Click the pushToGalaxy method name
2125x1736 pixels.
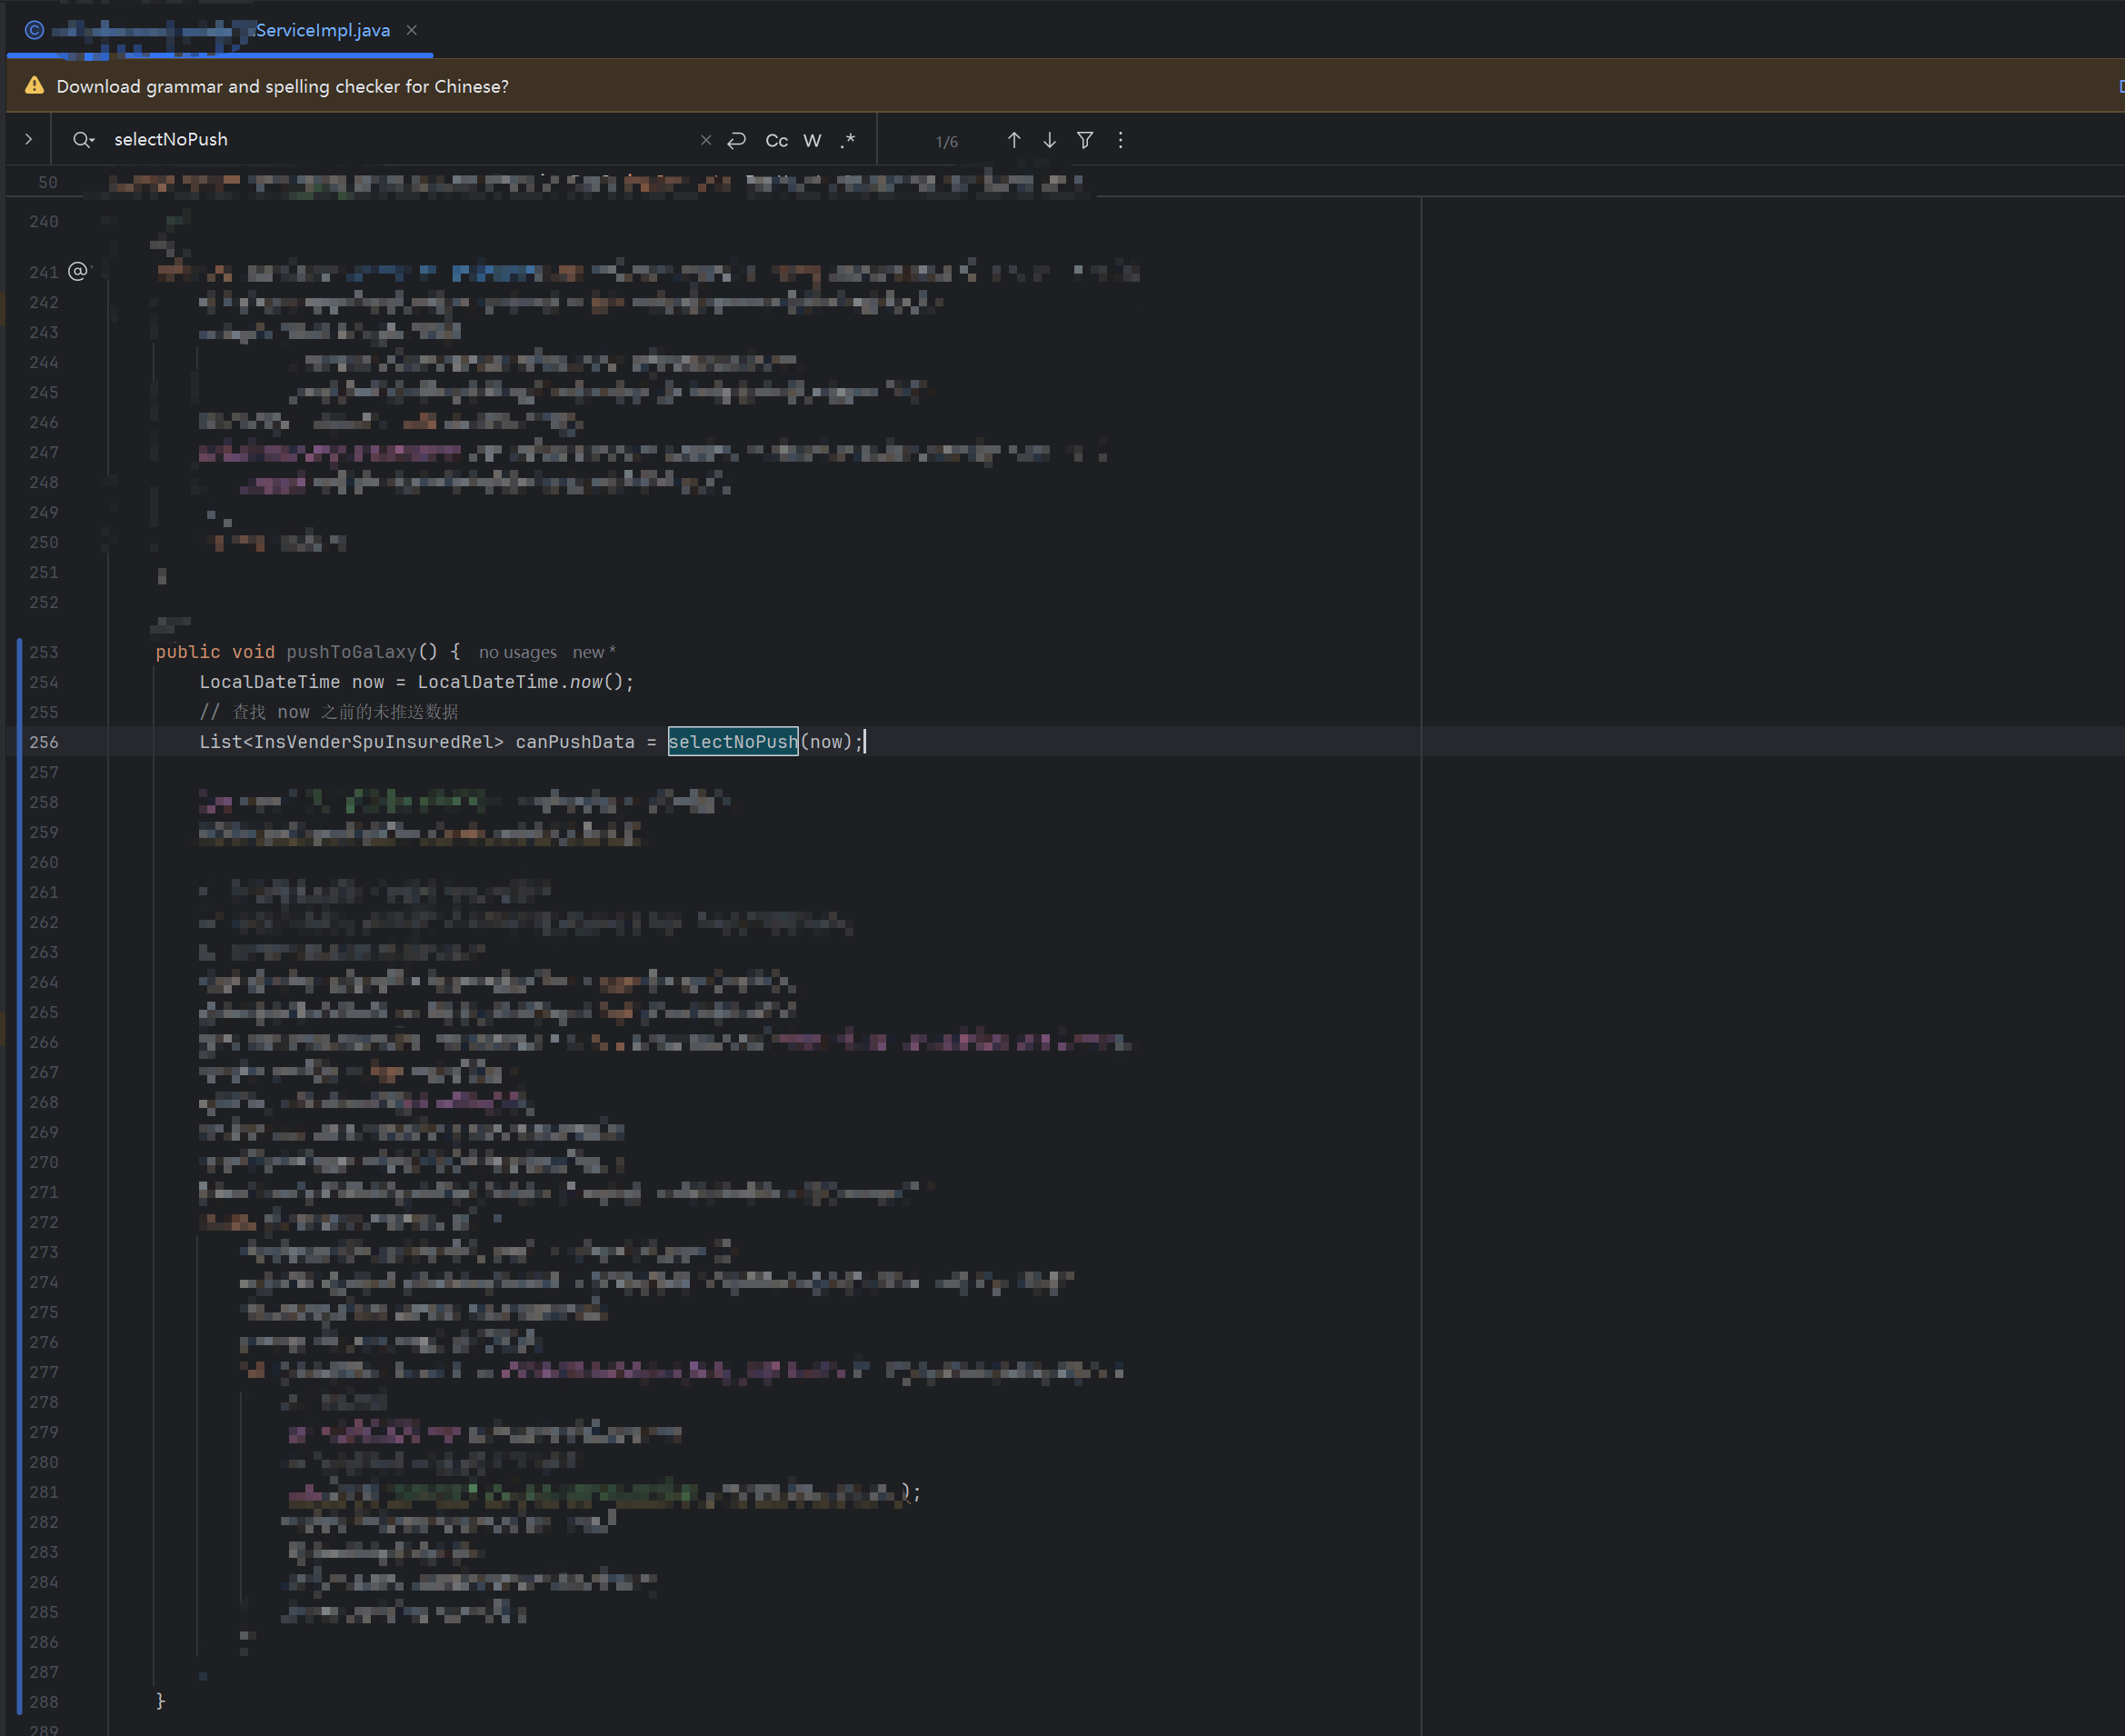(x=351, y=652)
